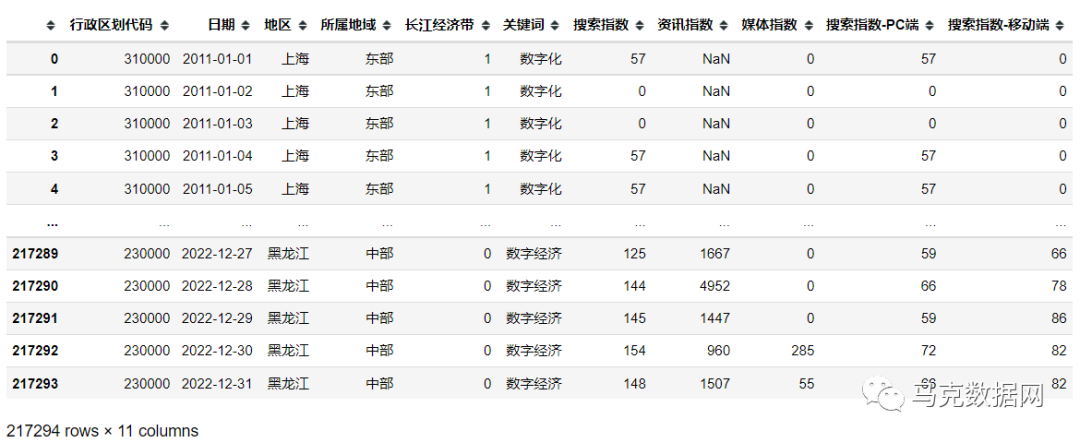Click 媒体指数 value 55
The width and height of the screenshot is (1080, 443).
tap(807, 384)
